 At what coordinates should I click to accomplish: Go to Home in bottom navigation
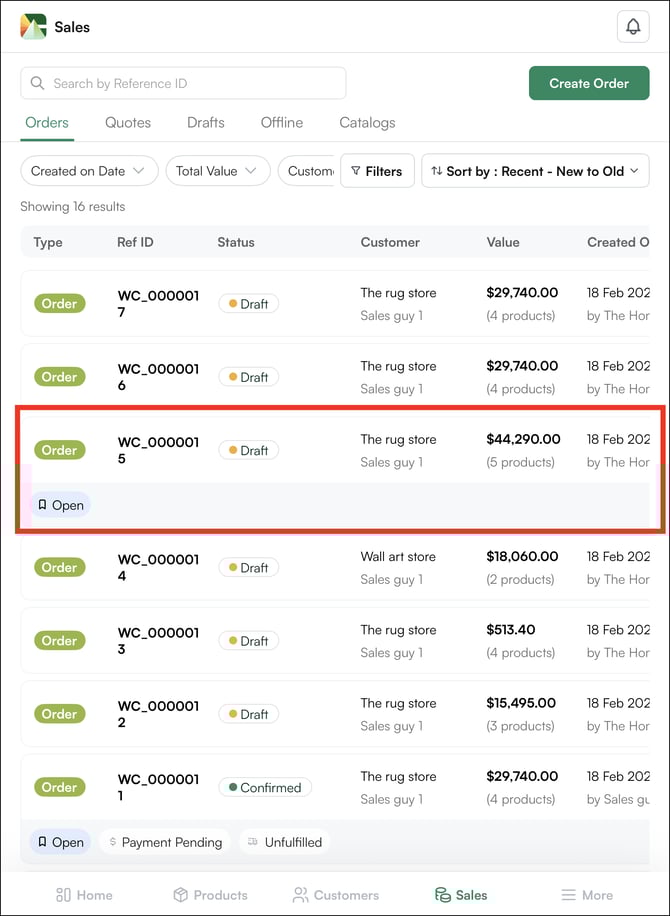pos(84,895)
